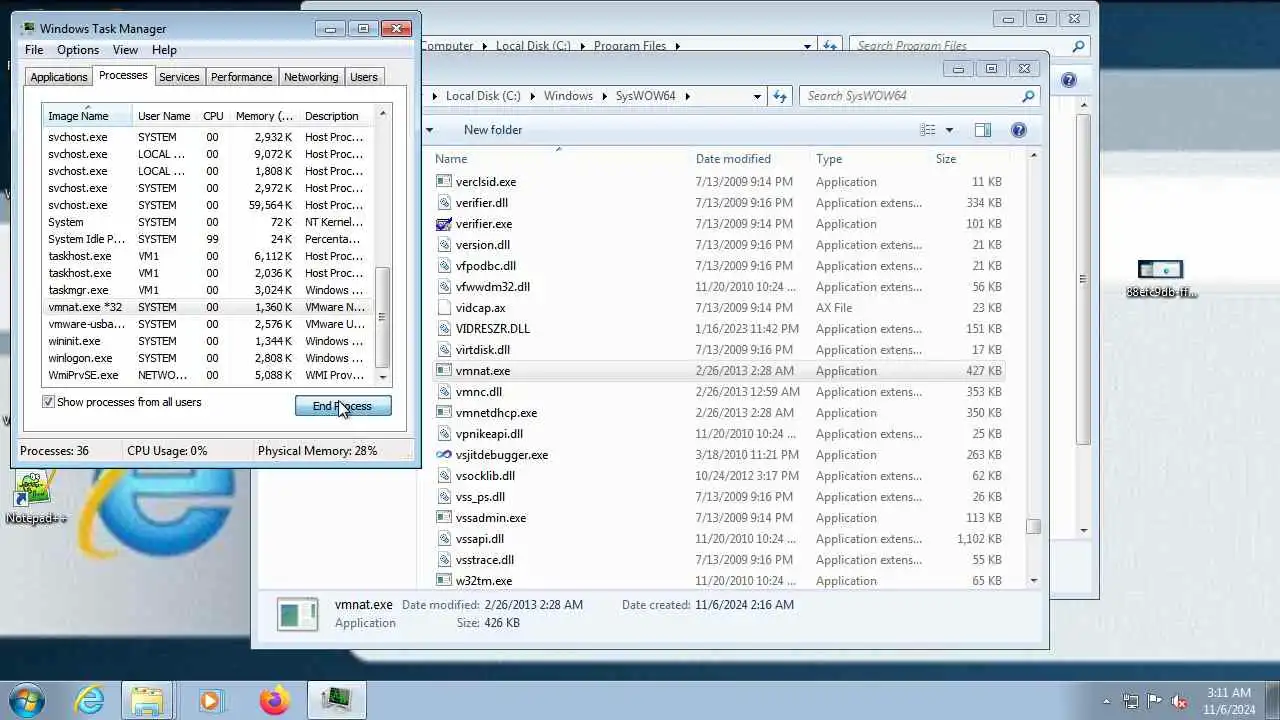Click the vssadmin.exe file icon
Image resolution: width=1280 pixels, height=720 pixels.
[444, 518]
